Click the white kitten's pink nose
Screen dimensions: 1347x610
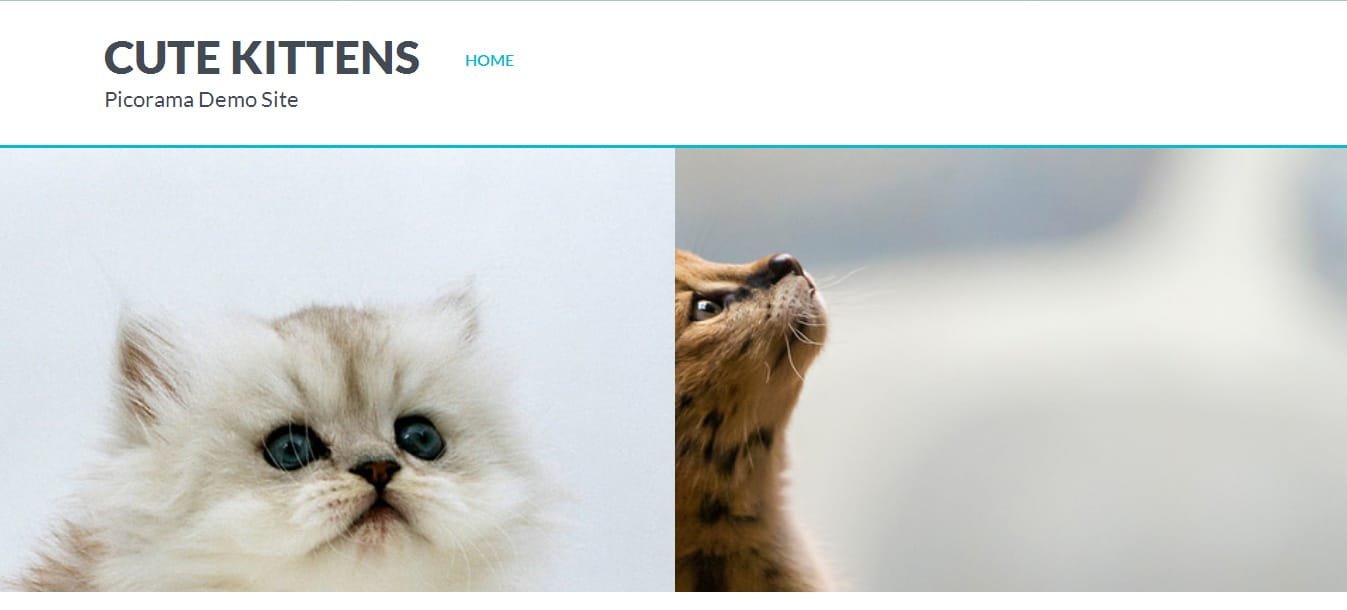coord(377,471)
